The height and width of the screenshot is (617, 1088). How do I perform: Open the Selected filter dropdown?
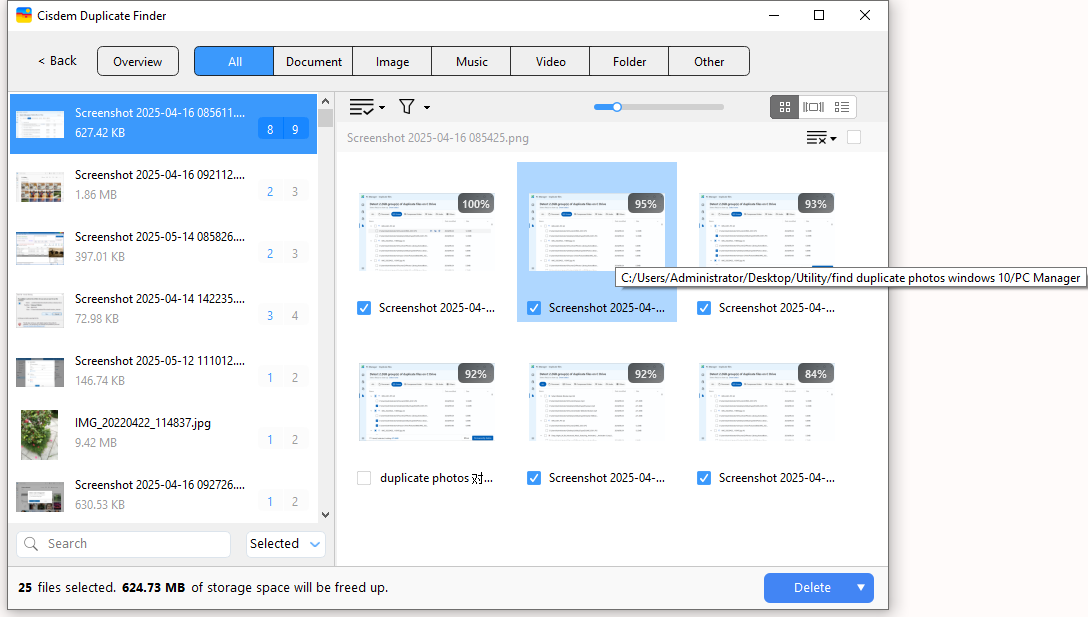(x=286, y=544)
